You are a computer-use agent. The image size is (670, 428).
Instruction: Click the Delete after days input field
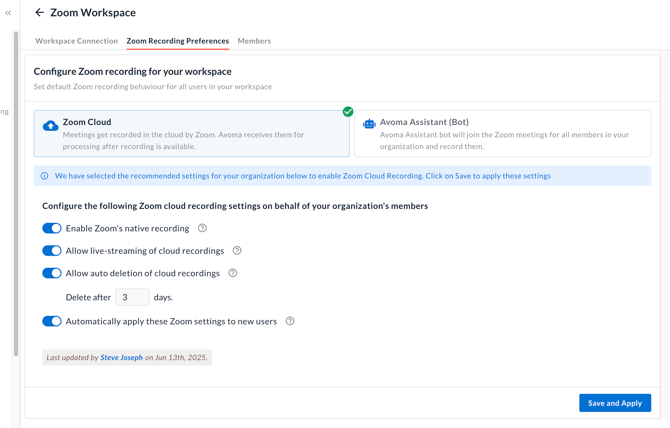click(132, 297)
